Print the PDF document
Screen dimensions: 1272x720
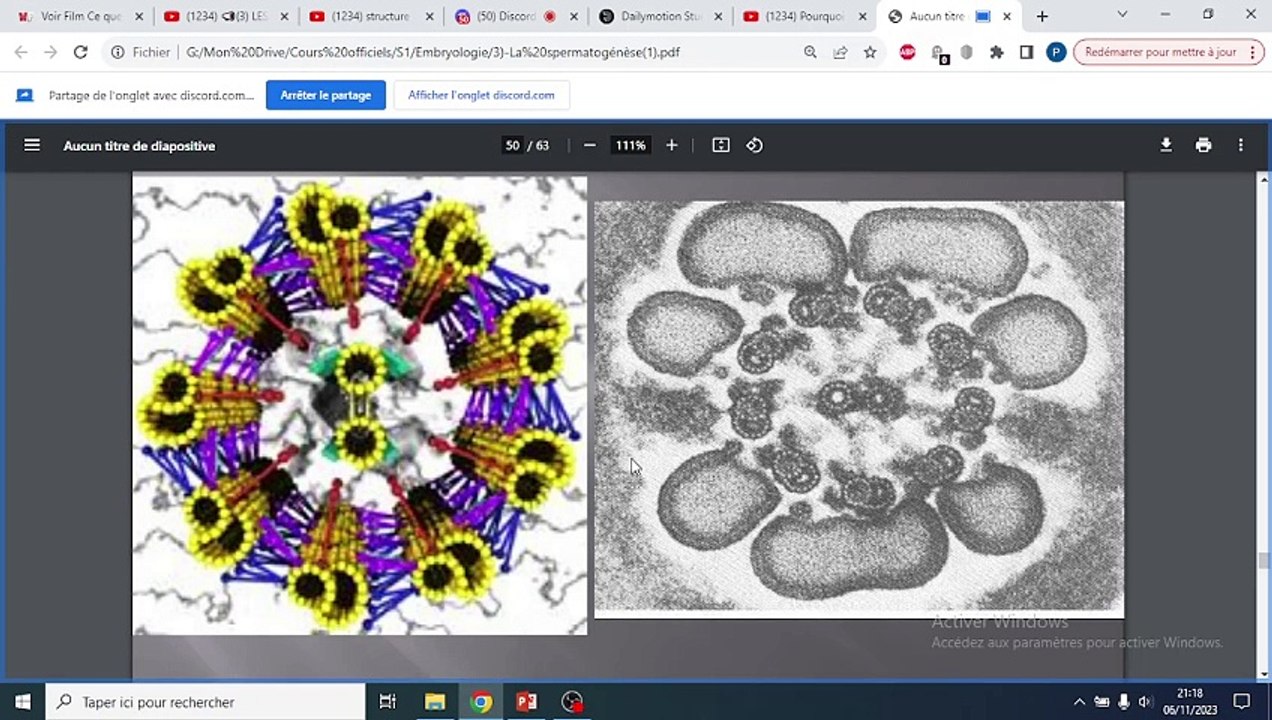click(x=1203, y=145)
